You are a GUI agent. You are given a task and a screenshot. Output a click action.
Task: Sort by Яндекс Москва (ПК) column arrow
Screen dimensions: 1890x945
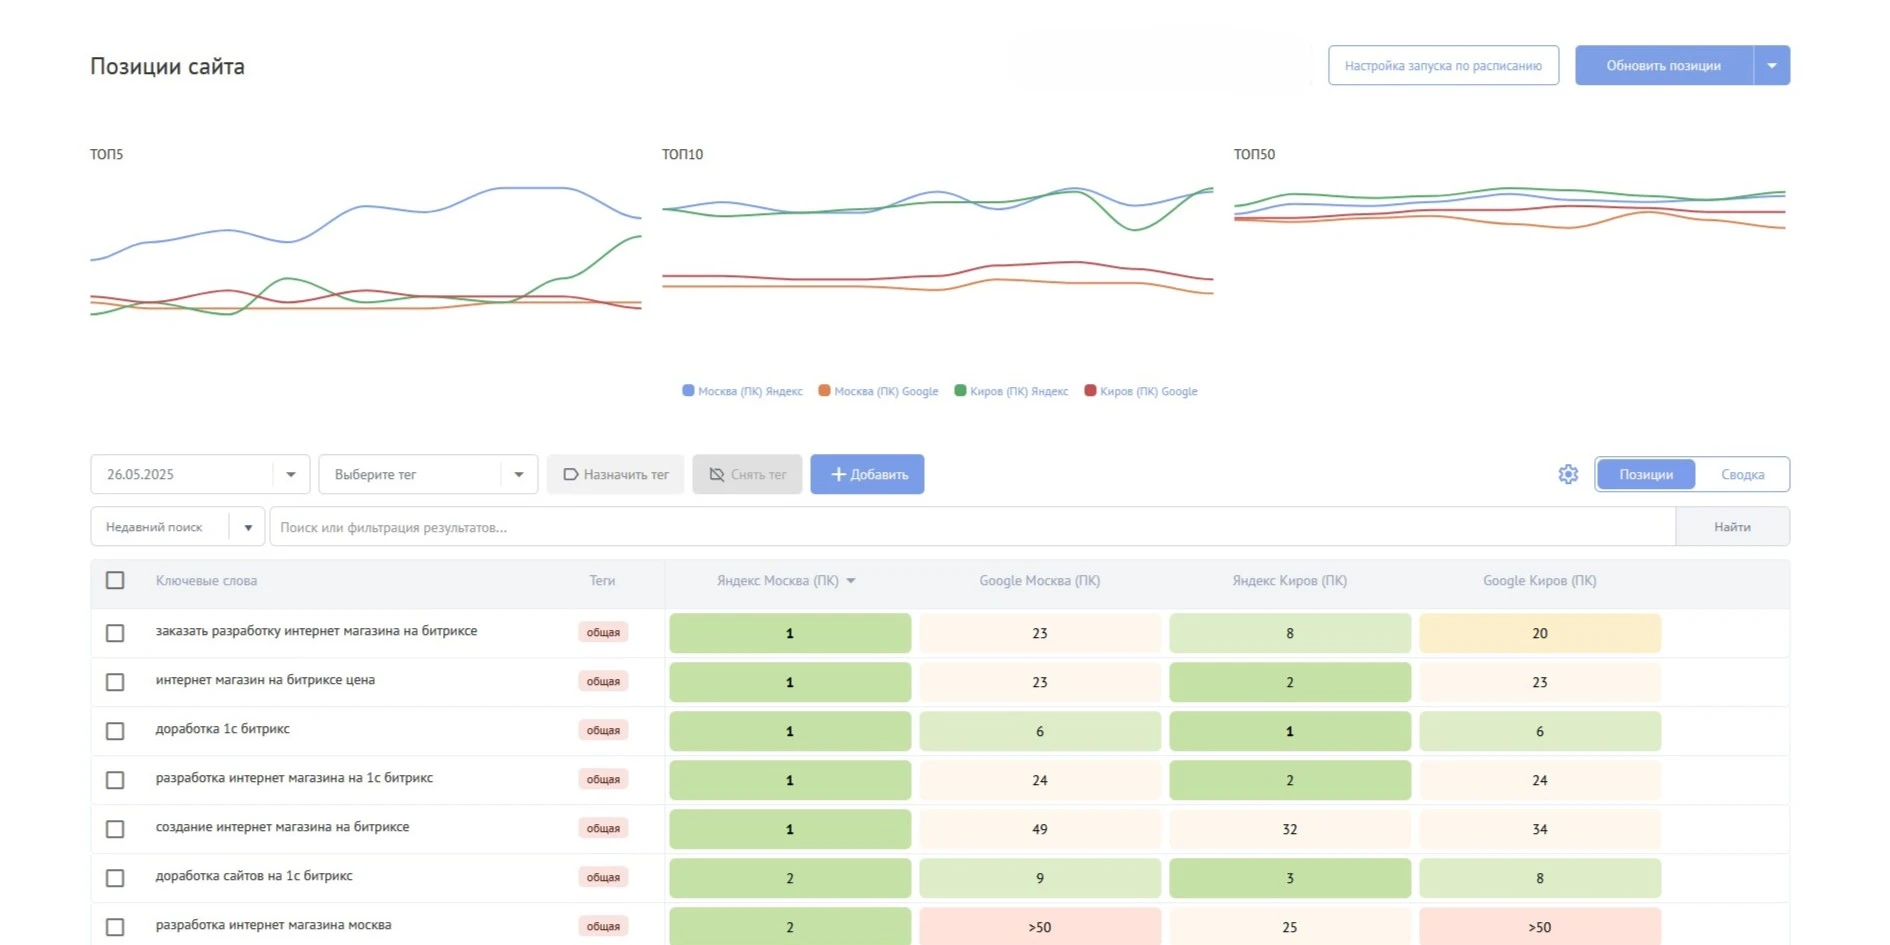[851, 581]
